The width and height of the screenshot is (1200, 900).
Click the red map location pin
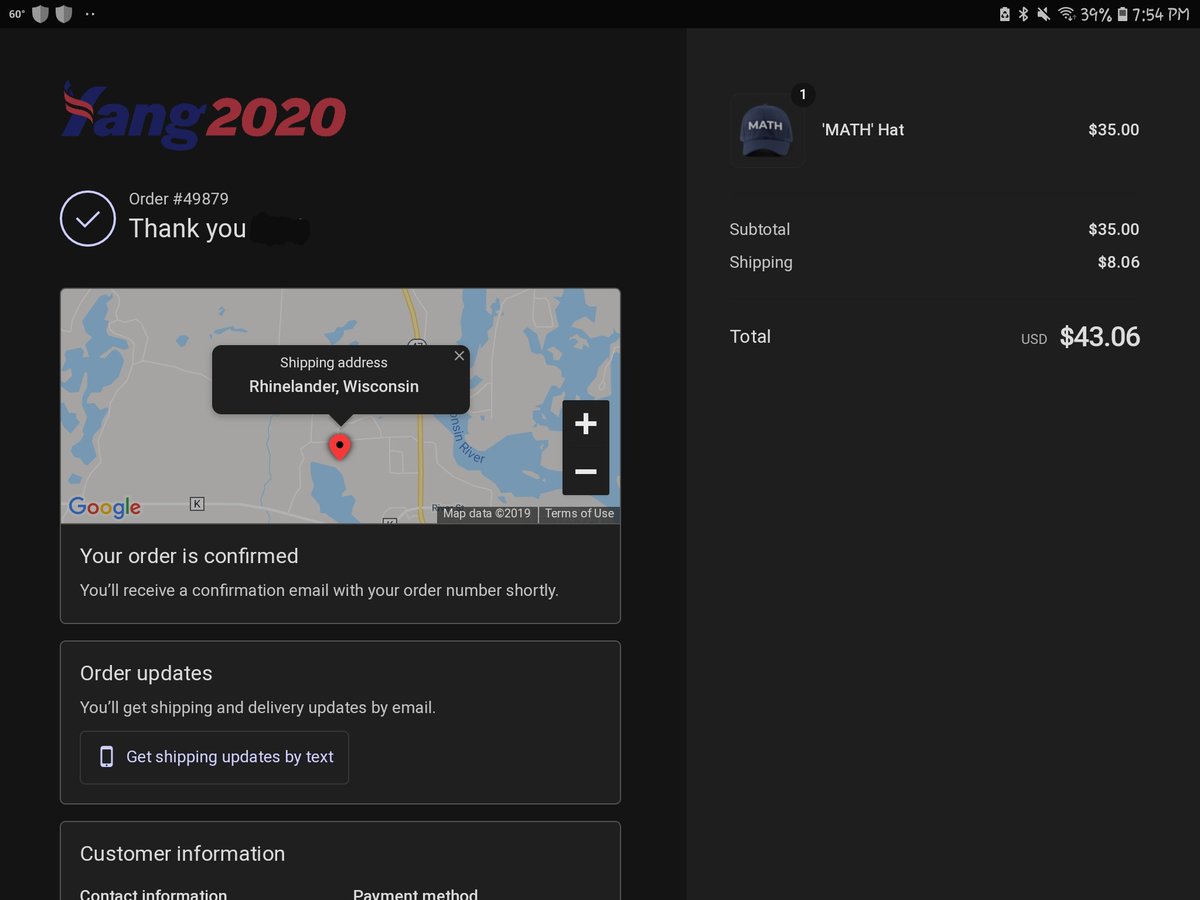(340, 447)
